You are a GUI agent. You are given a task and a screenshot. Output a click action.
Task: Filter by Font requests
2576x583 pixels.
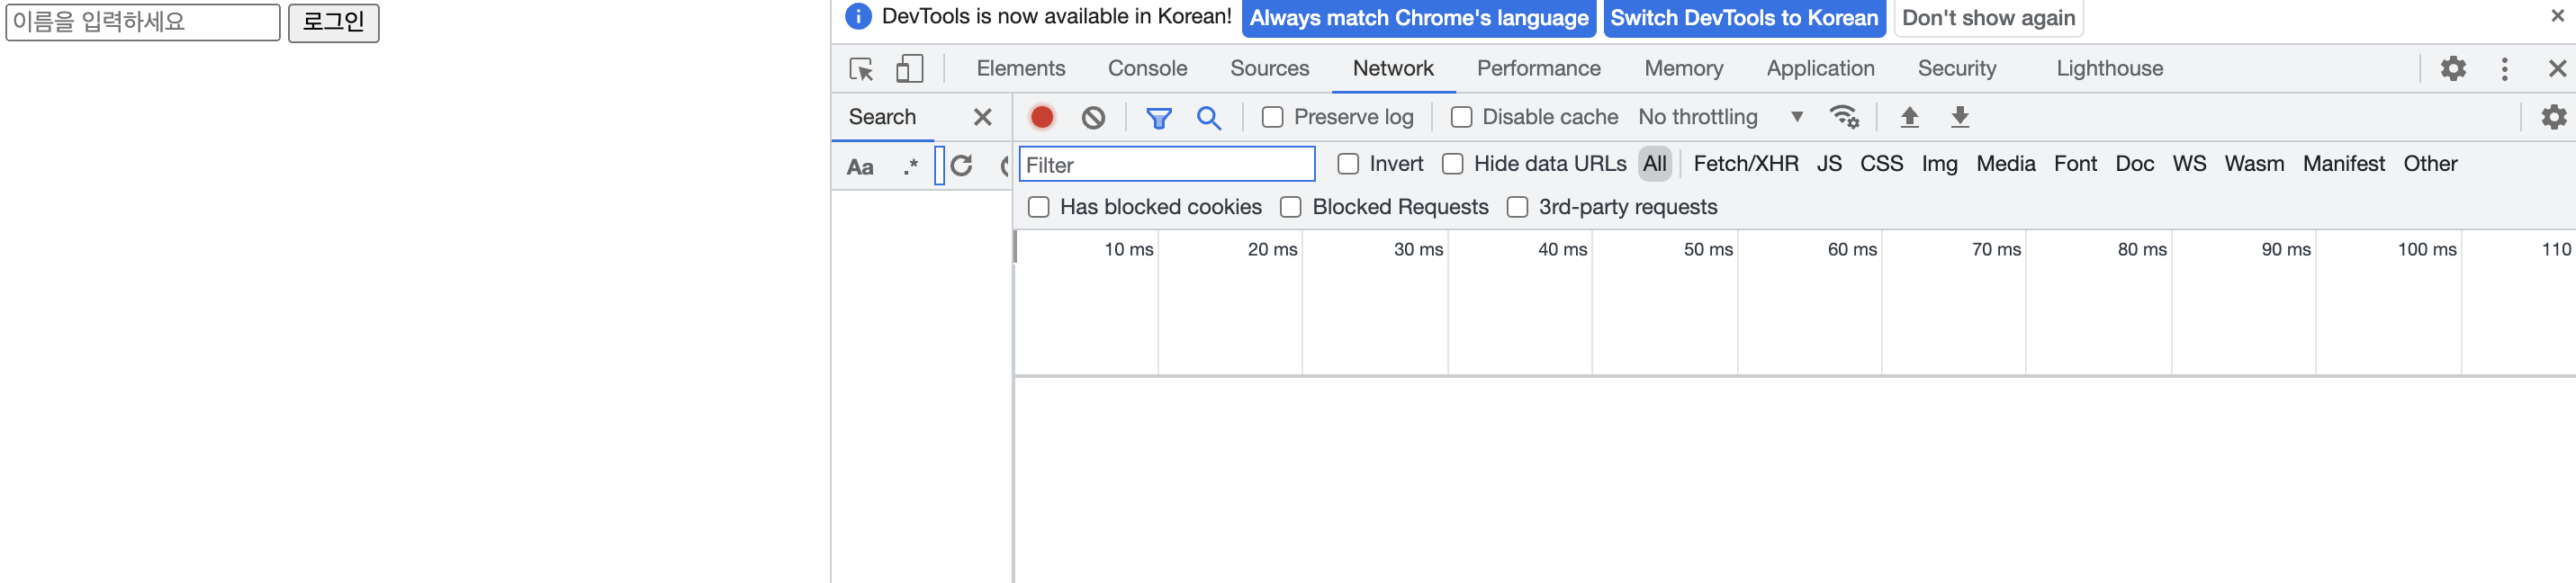point(2075,164)
